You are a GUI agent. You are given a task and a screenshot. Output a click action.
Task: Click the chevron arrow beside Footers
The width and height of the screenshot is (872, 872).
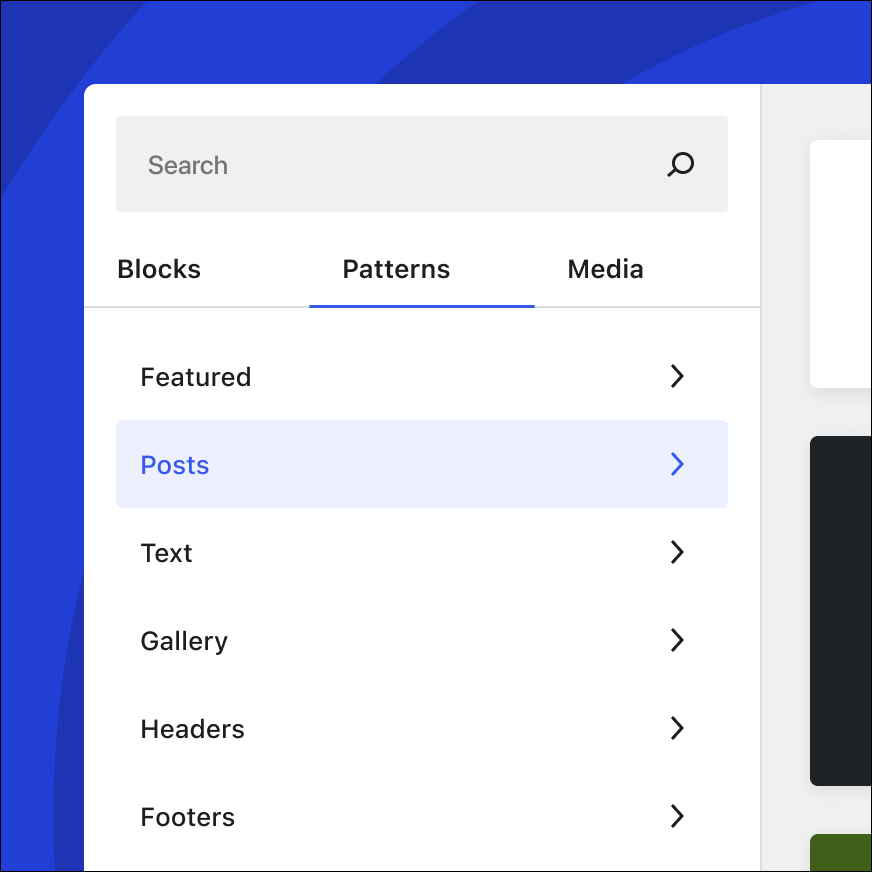pos(677,816)
